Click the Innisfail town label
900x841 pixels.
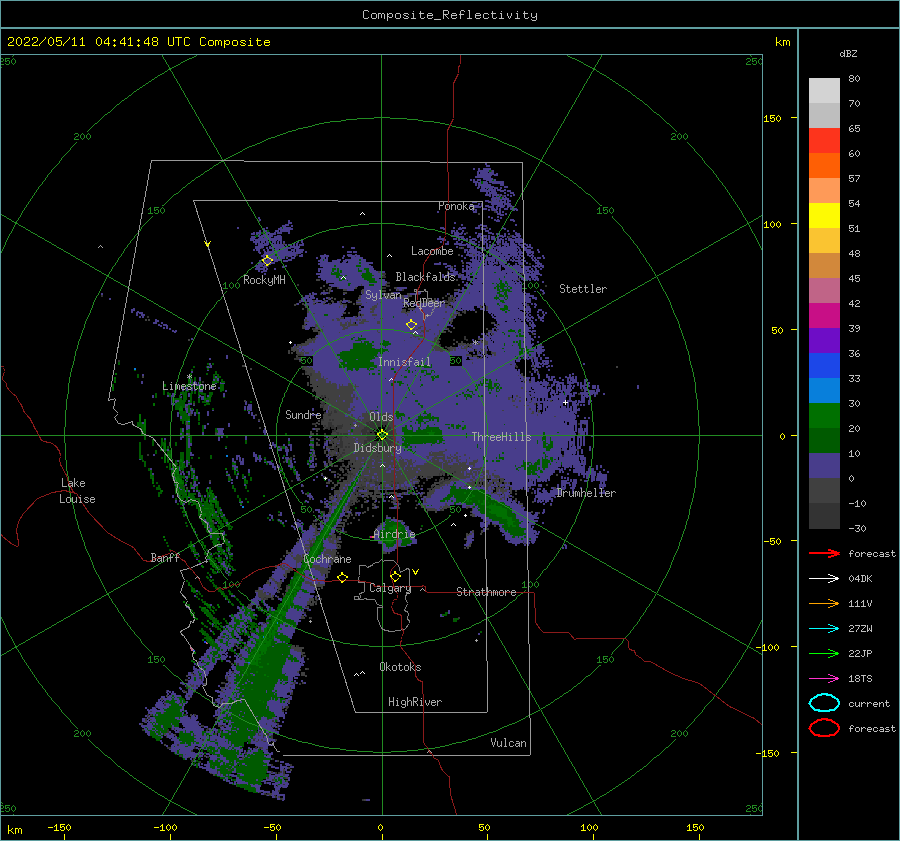[x=404, y=362]
